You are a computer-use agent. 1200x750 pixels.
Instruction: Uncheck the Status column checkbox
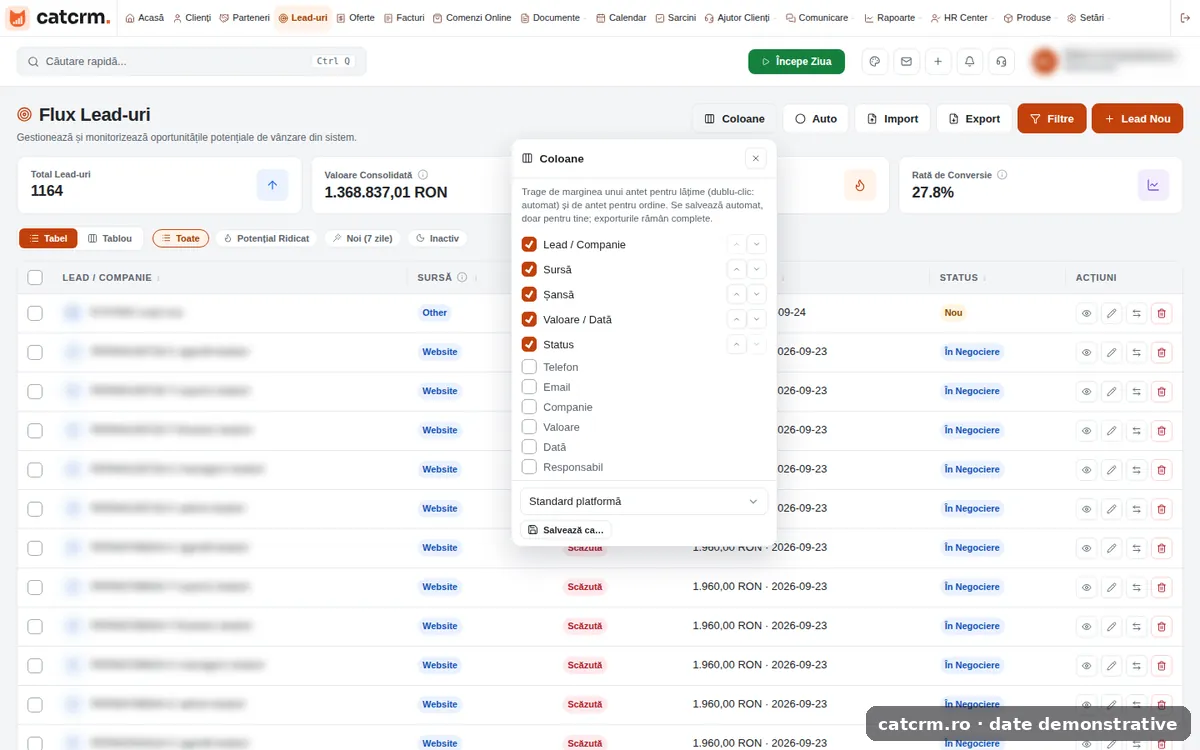529,344
